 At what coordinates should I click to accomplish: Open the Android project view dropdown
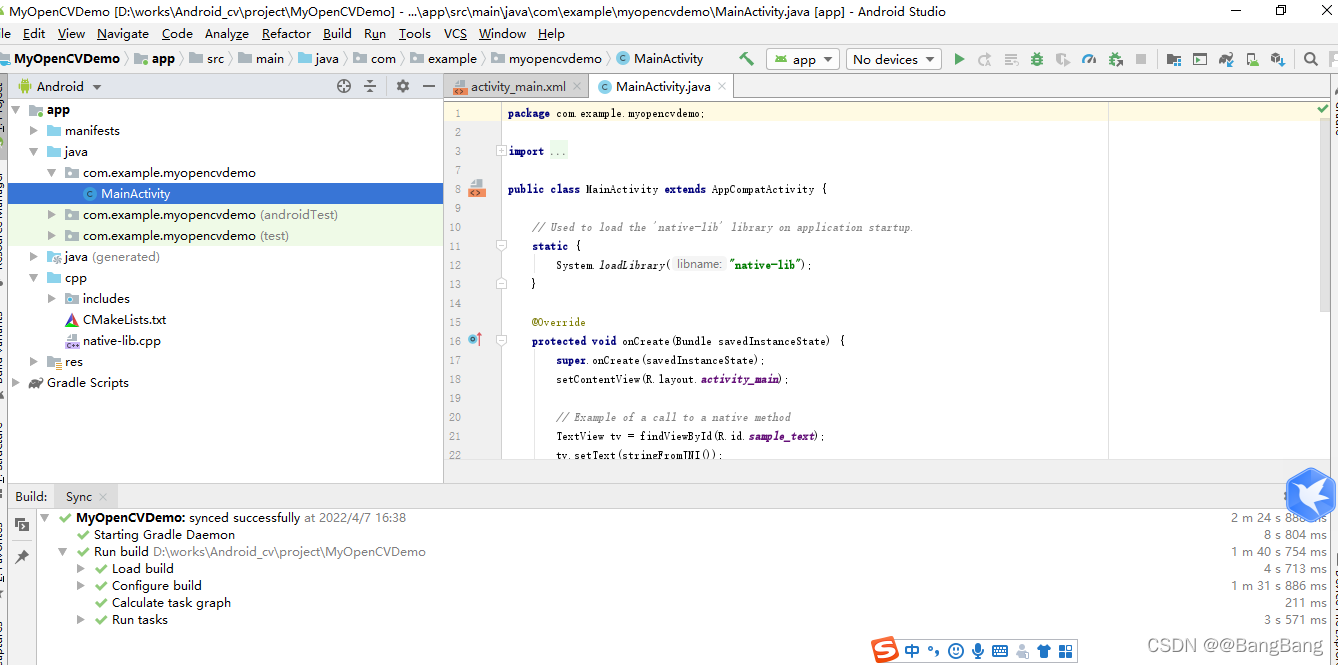pos(60,86)
